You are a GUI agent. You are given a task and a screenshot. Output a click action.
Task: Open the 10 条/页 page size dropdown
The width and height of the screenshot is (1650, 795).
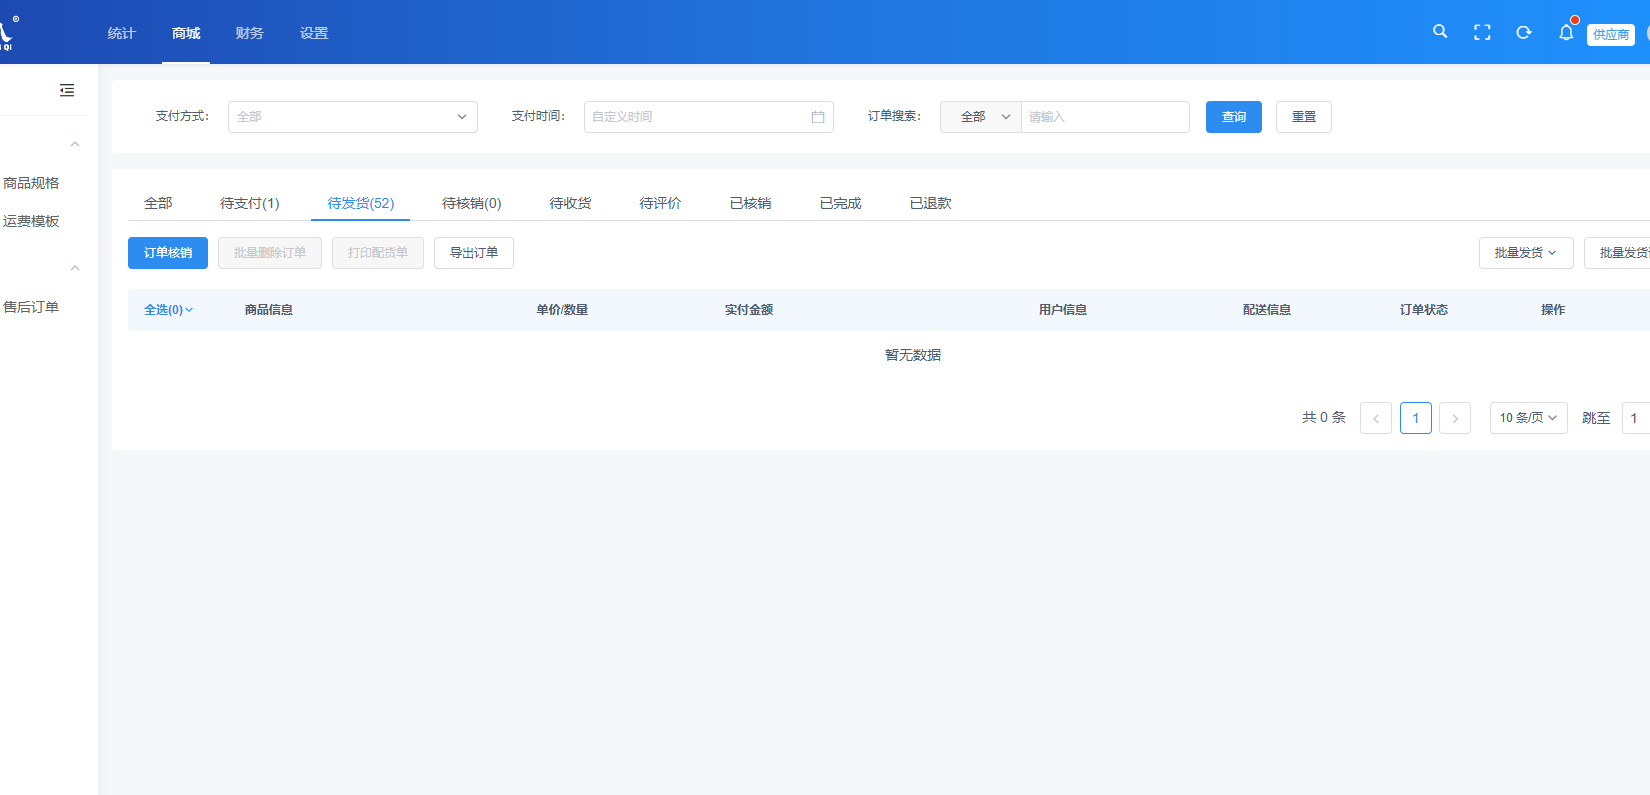(1528, 418)
